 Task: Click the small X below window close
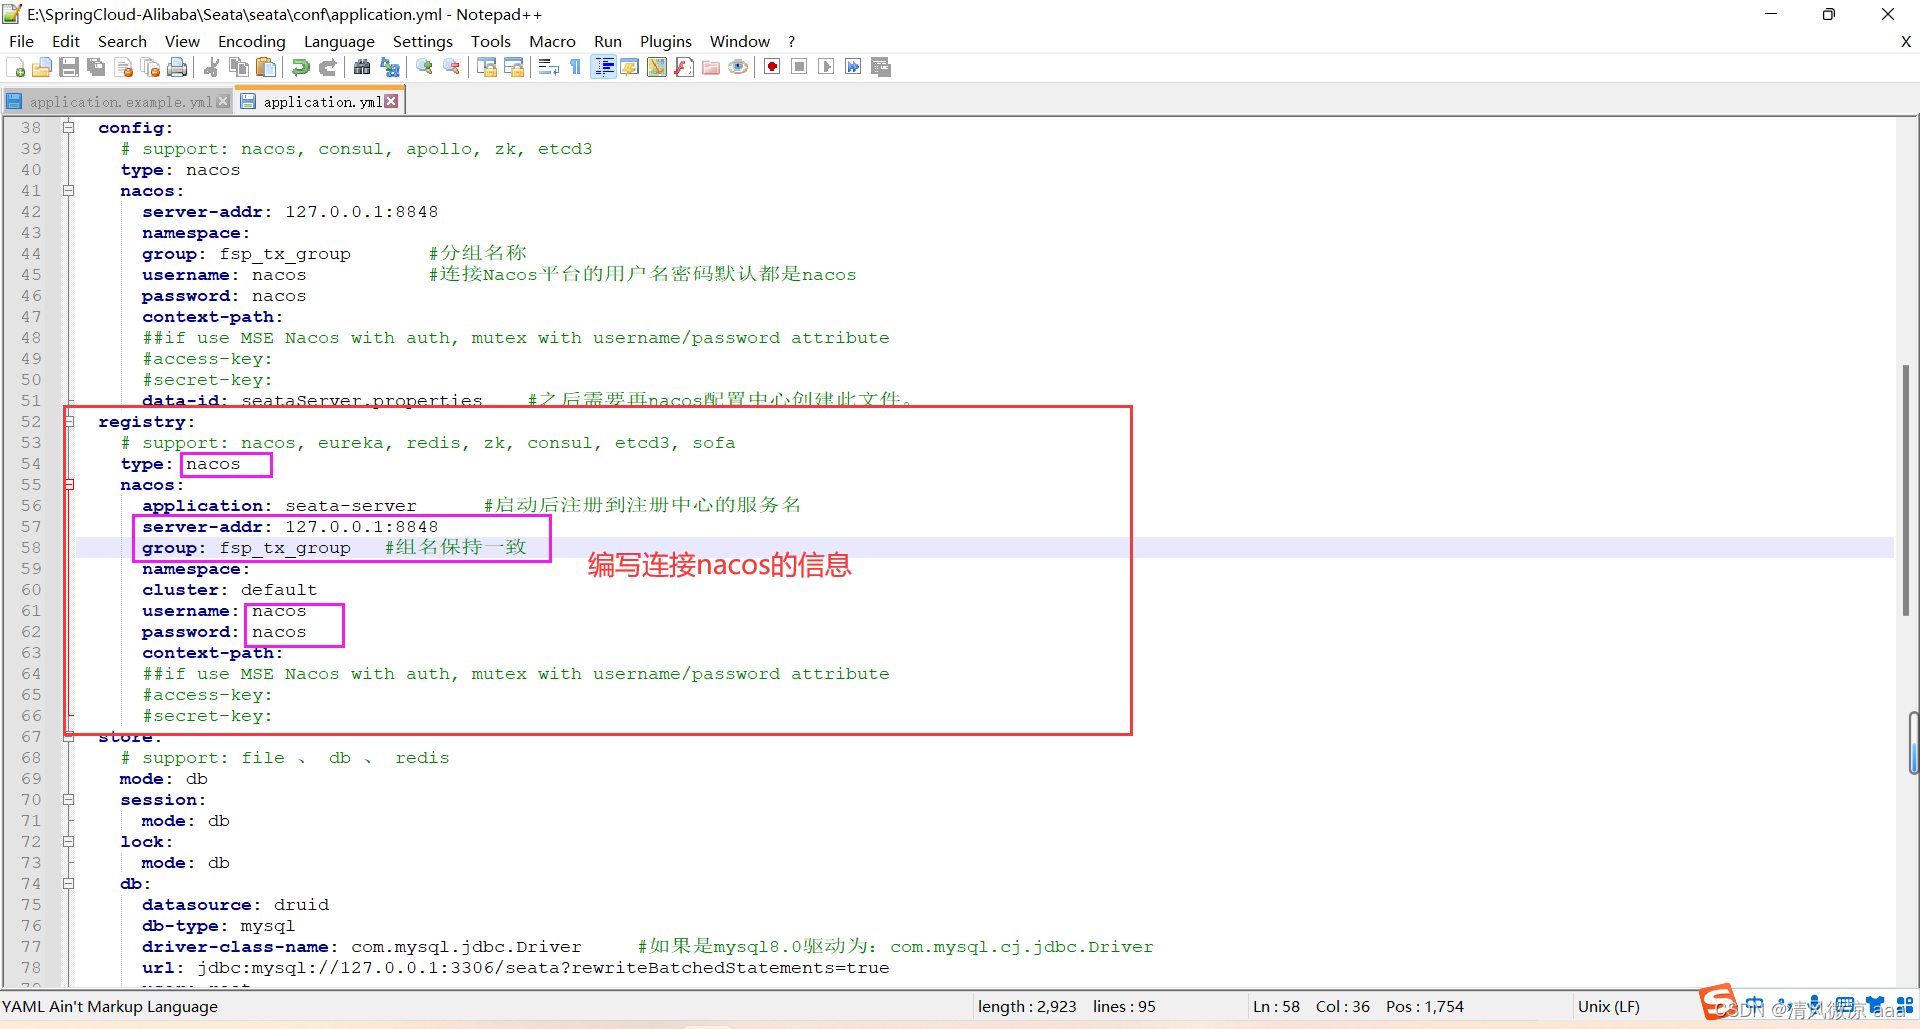(1905, 41)
